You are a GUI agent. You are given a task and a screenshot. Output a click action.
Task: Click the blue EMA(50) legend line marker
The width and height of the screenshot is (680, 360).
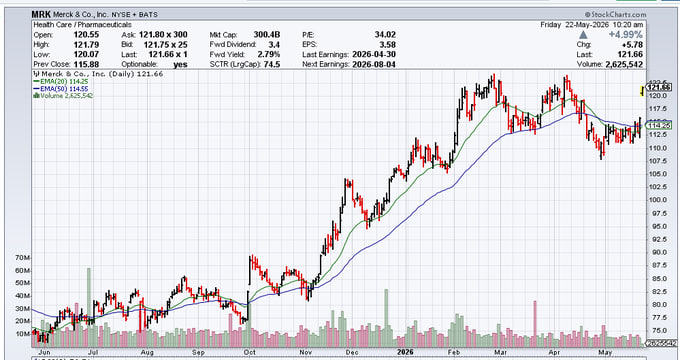(36, 88)
